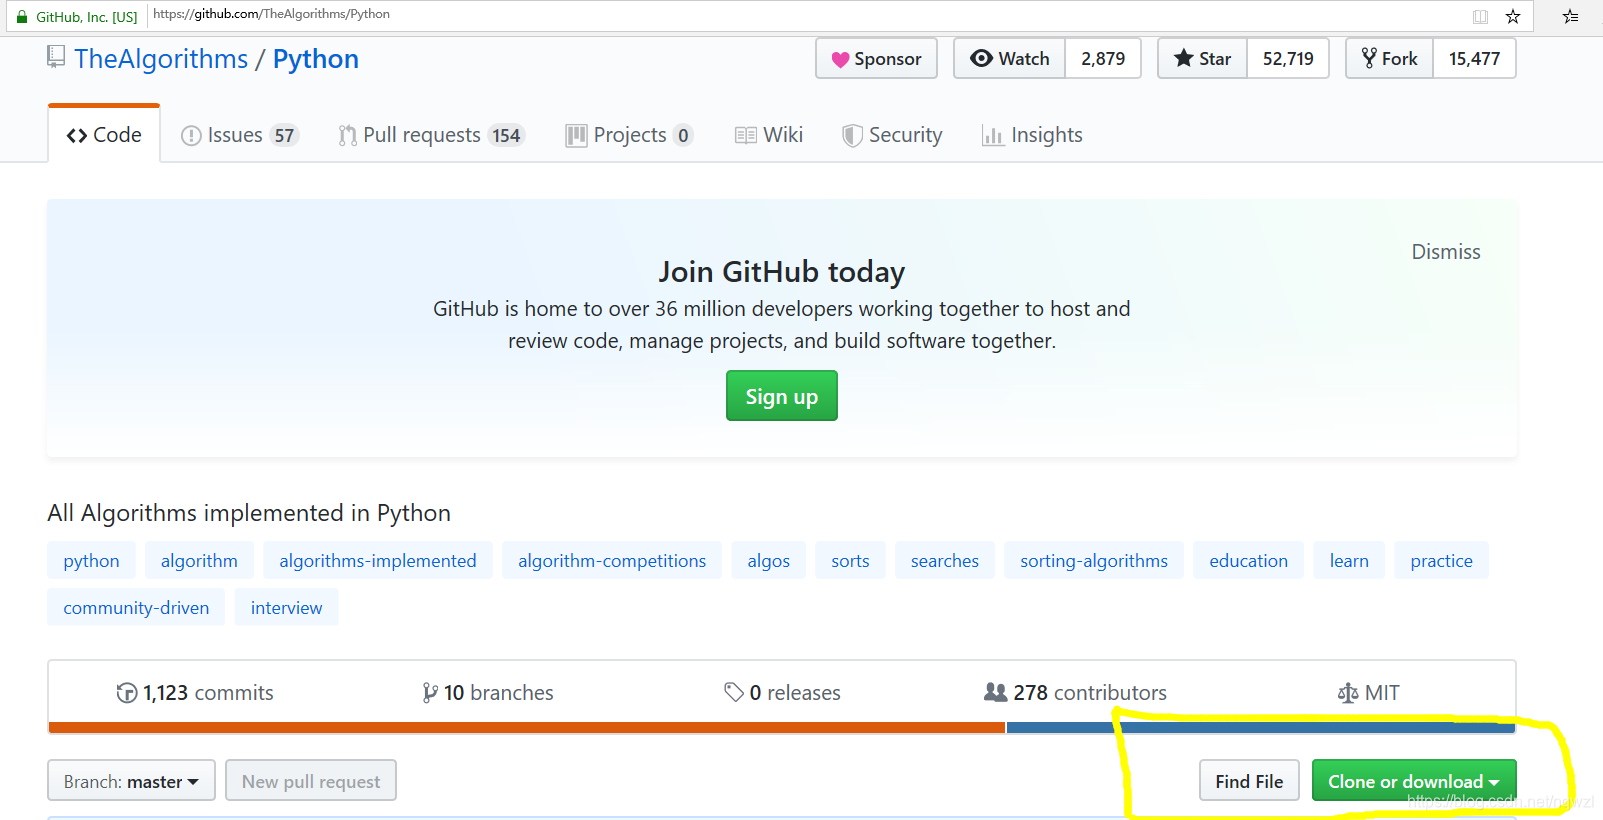Click the heart Sponsor button

[x=876, y=59]
